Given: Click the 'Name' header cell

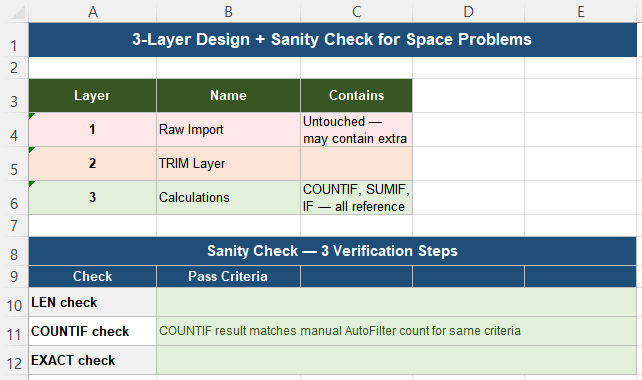Looking at the screenshot, I should (x=228, y=95).
